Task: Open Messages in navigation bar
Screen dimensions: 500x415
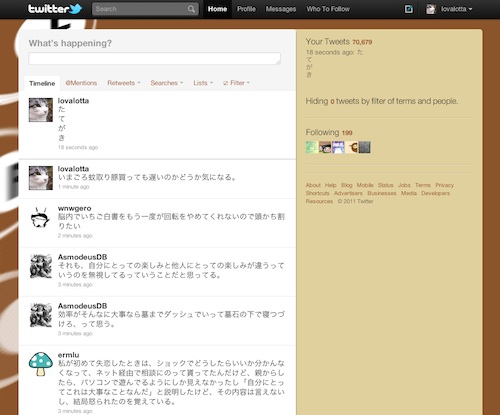Action: coord(281,9)
